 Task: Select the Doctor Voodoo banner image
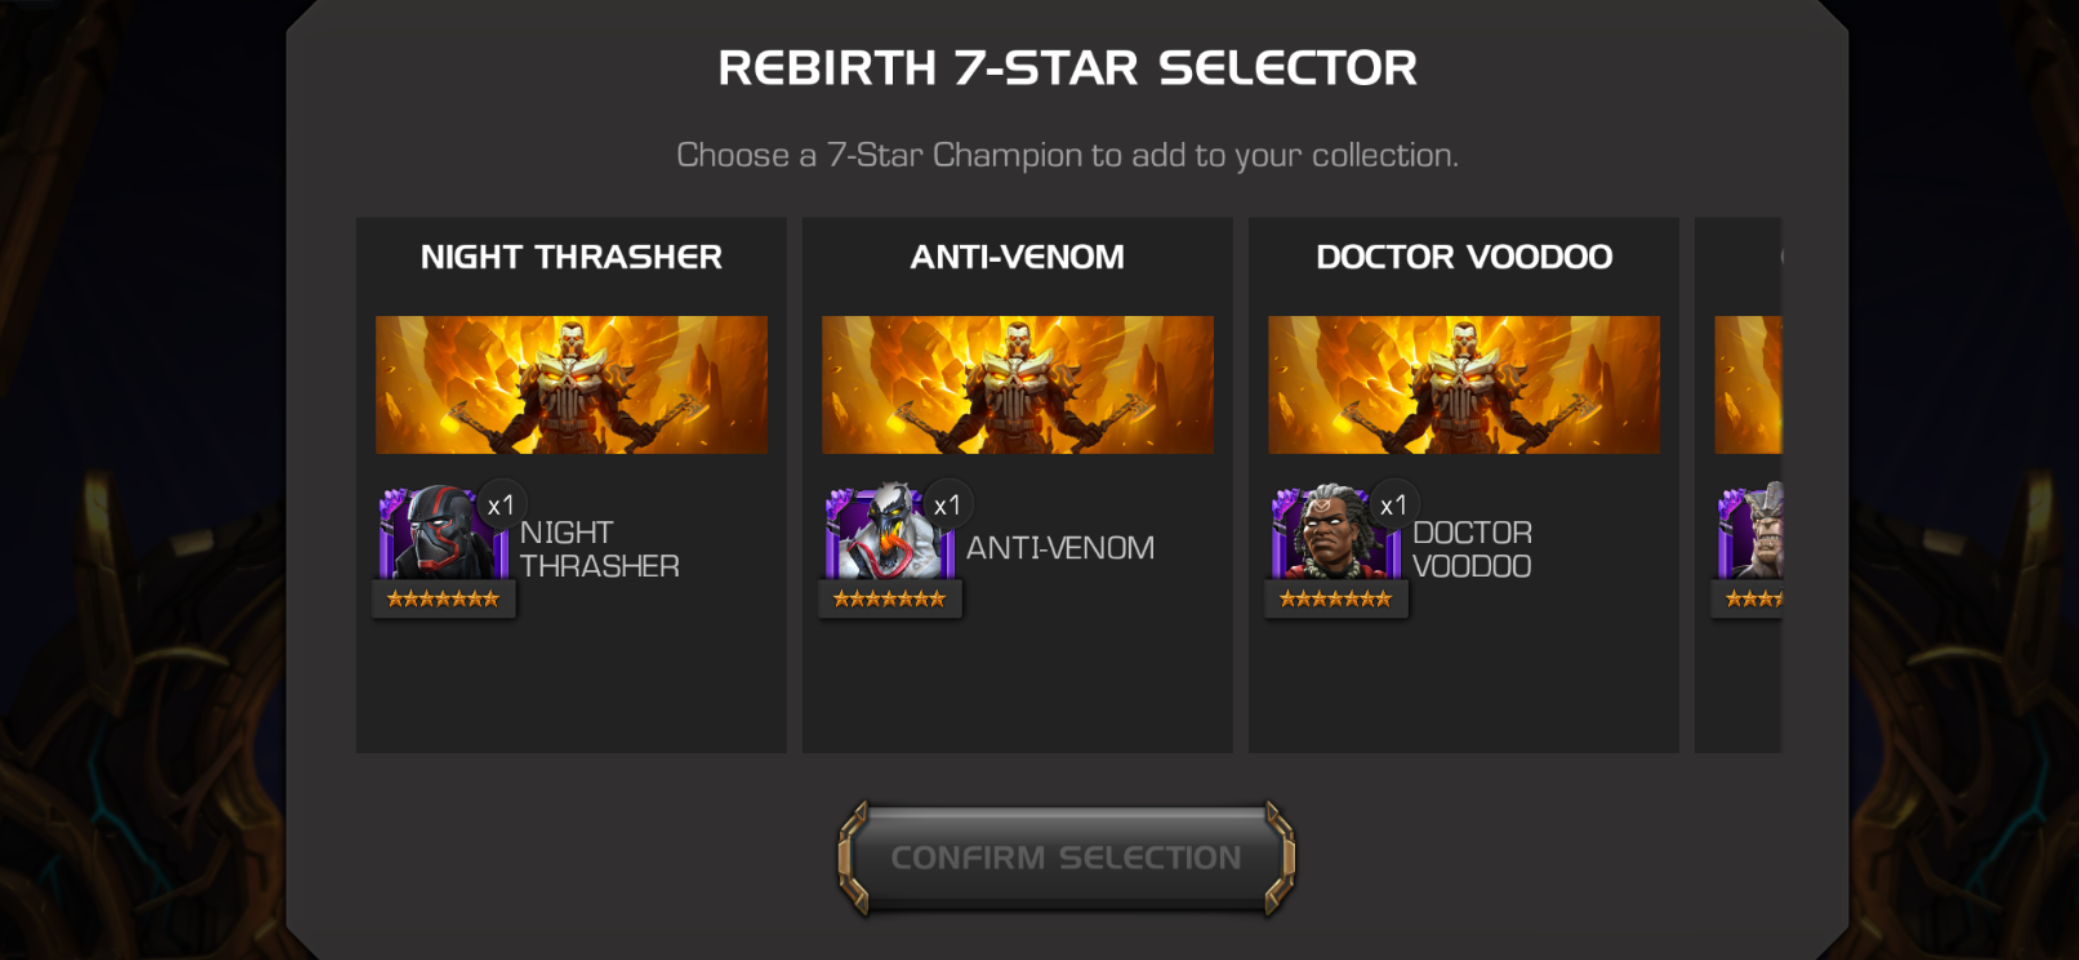point(1464,385)
